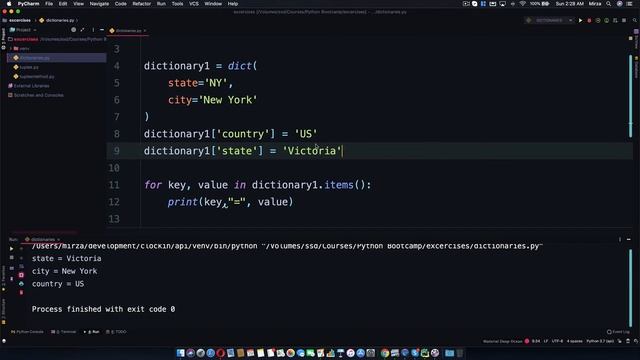Click UTF-8 encoding in status bar
Screen dimensions: 640x360
(x=557, y=341)
